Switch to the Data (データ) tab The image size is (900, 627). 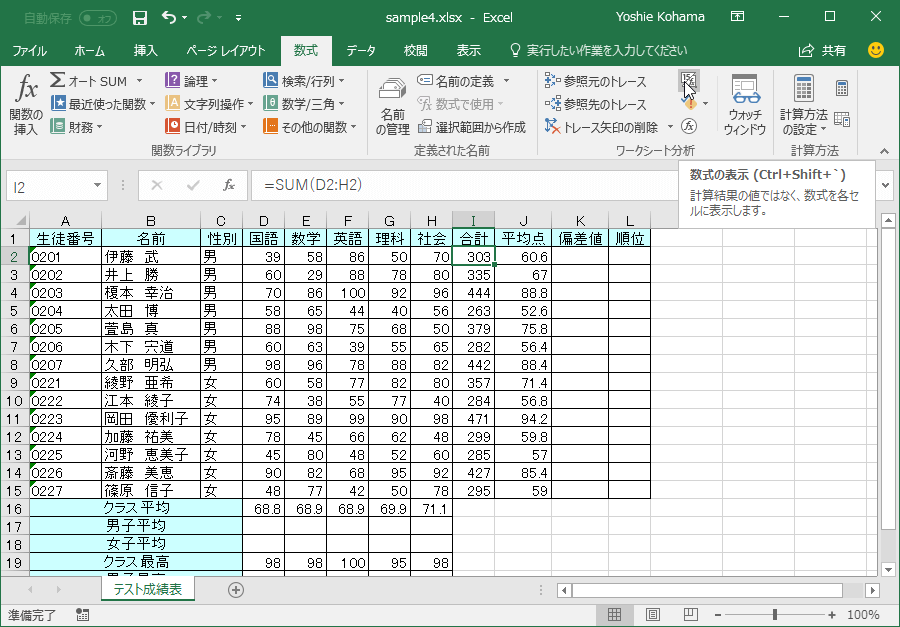point(361,51)
